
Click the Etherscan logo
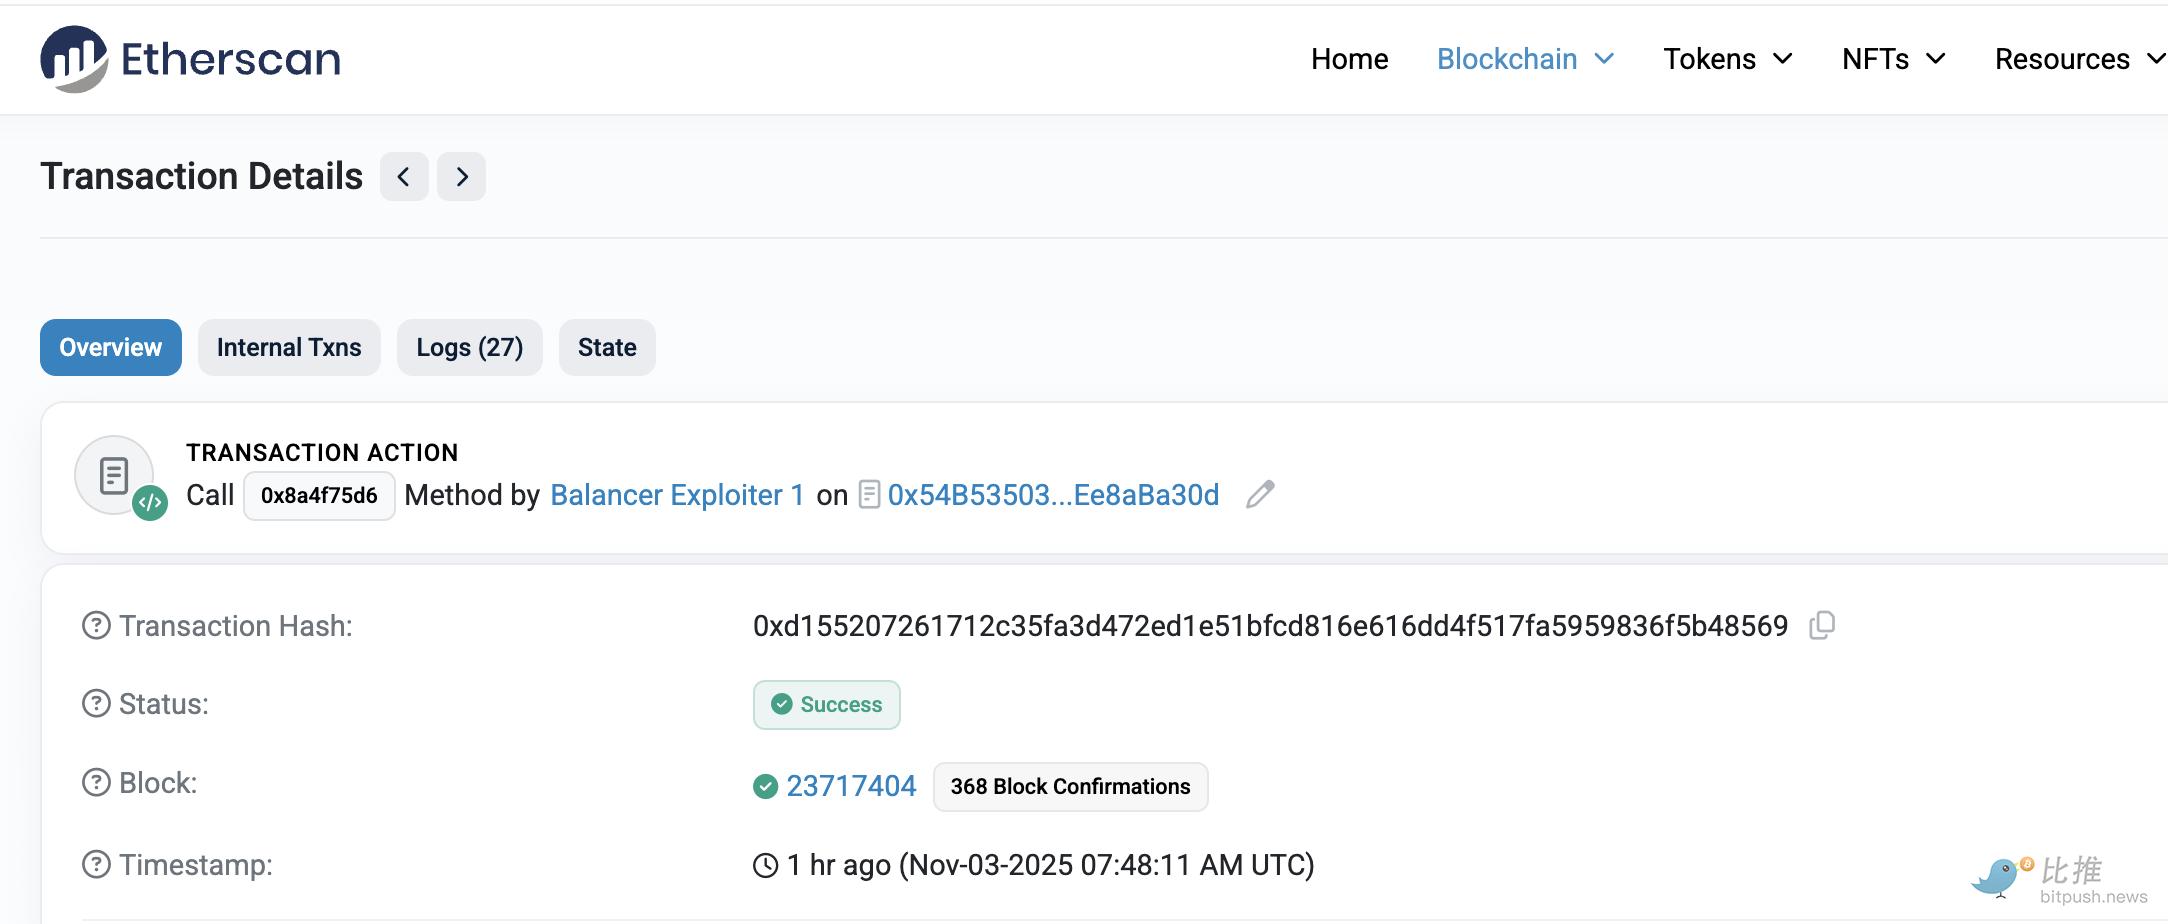190,58
